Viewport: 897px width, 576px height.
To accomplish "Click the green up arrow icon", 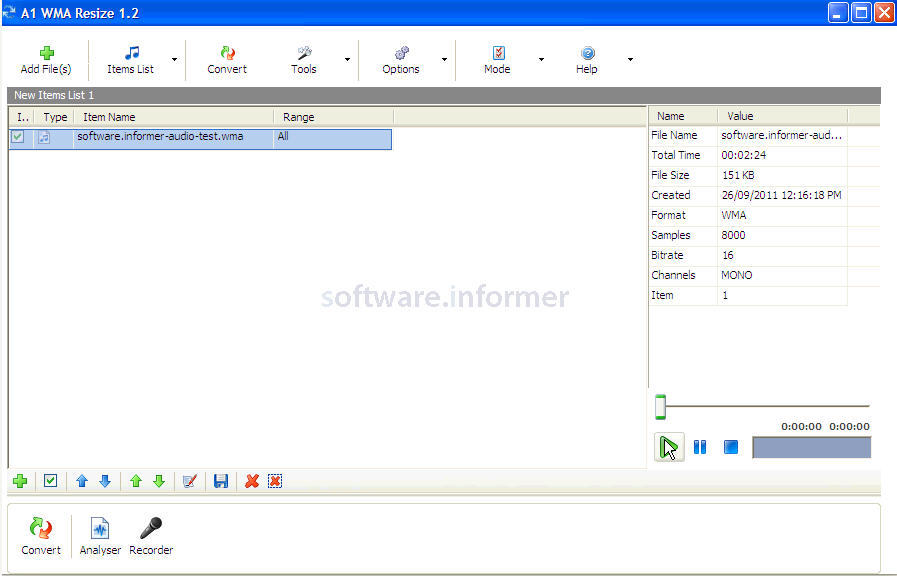I will 136,481.
